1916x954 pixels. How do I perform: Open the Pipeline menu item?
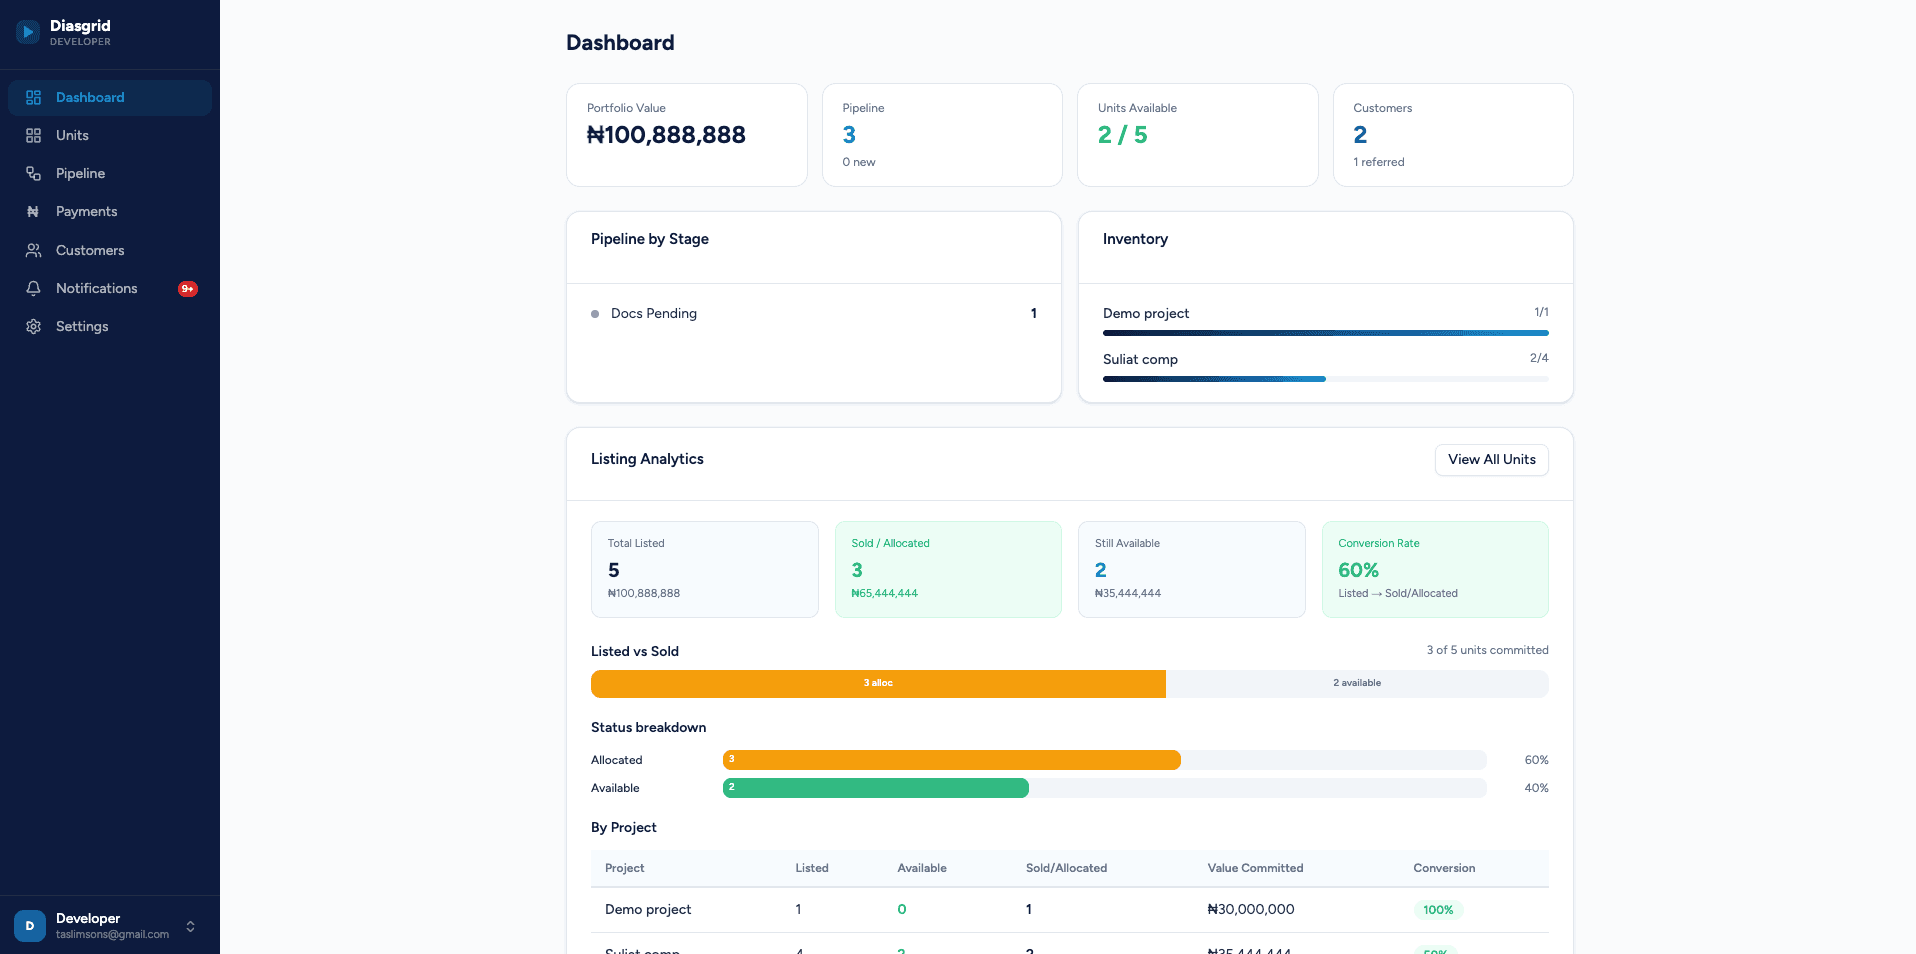click(x=110, y=173)
